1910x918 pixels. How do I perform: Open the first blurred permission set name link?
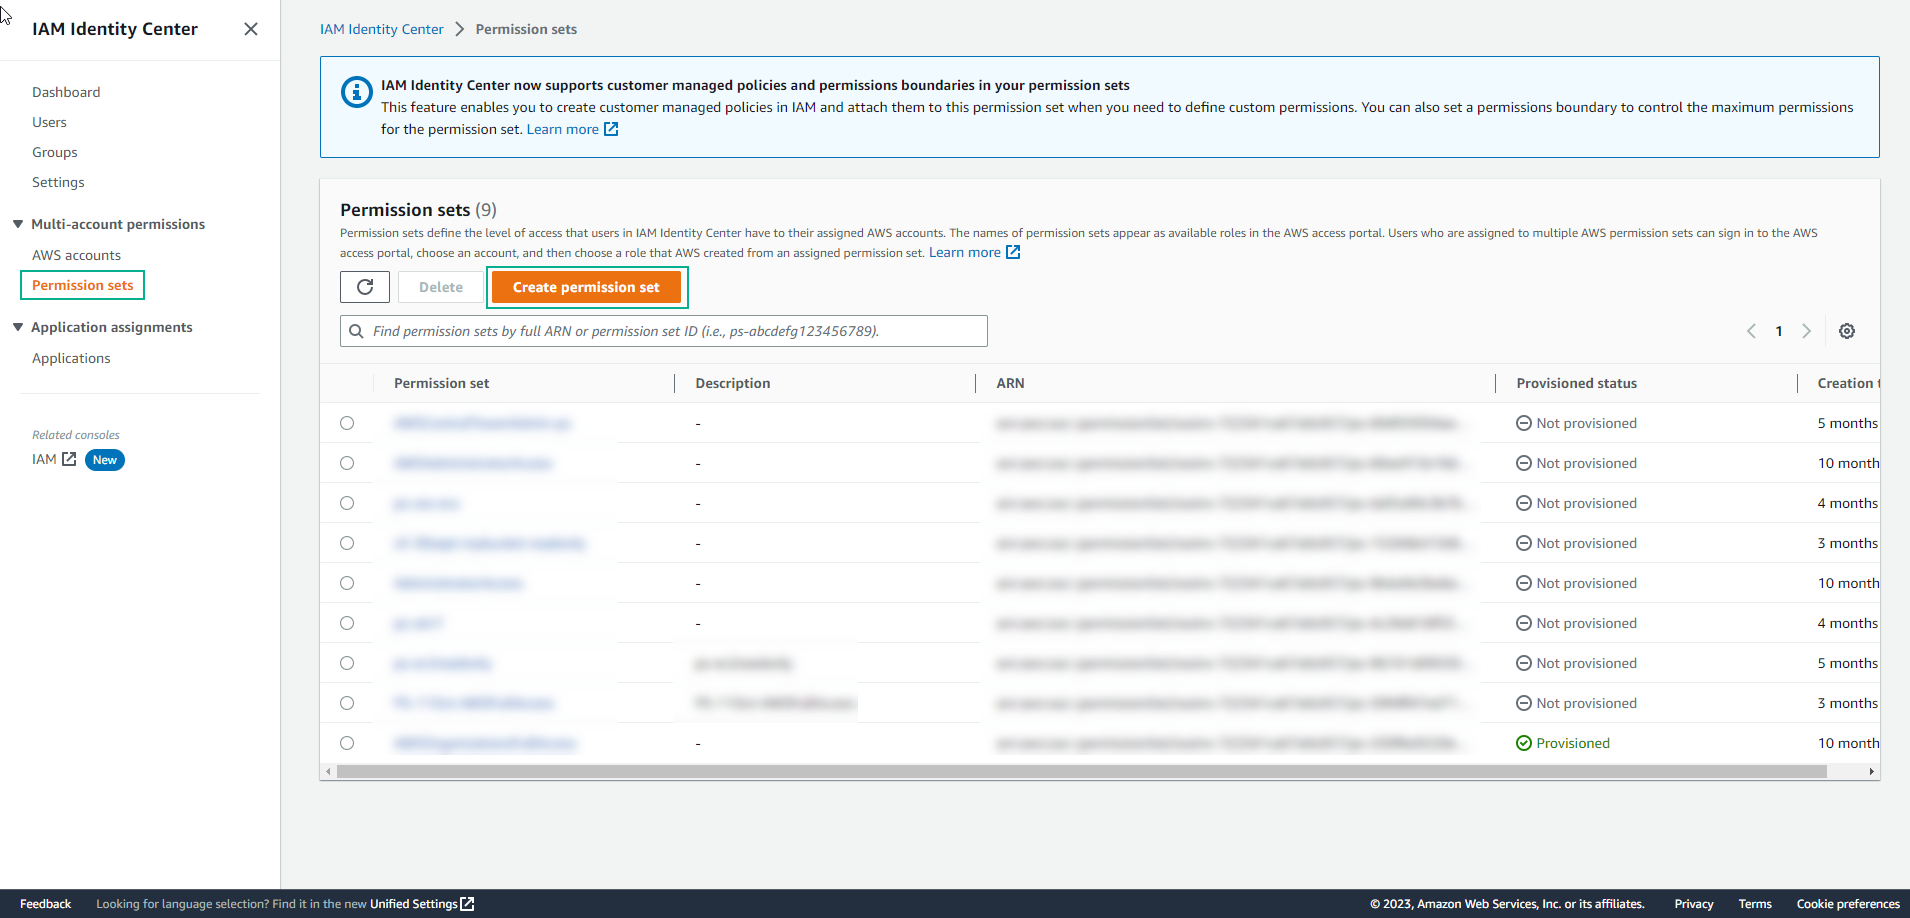pyautogui.click(x=482, y=423)
